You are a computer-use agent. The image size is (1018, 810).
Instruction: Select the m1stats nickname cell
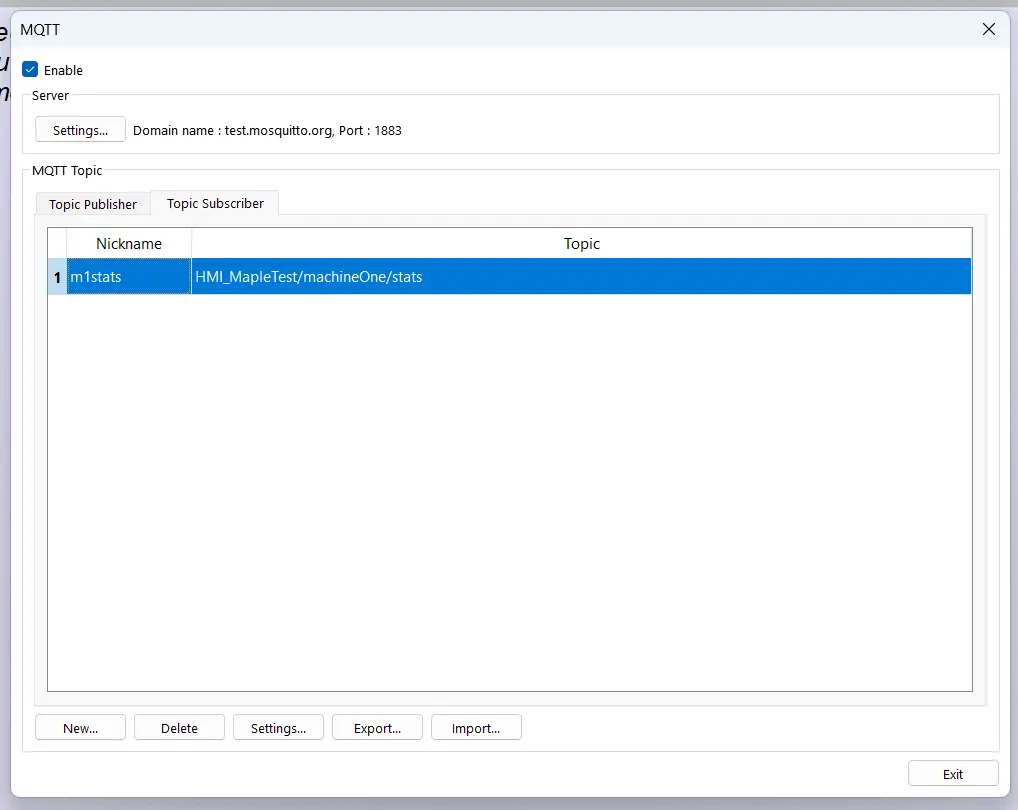(128, 277)
